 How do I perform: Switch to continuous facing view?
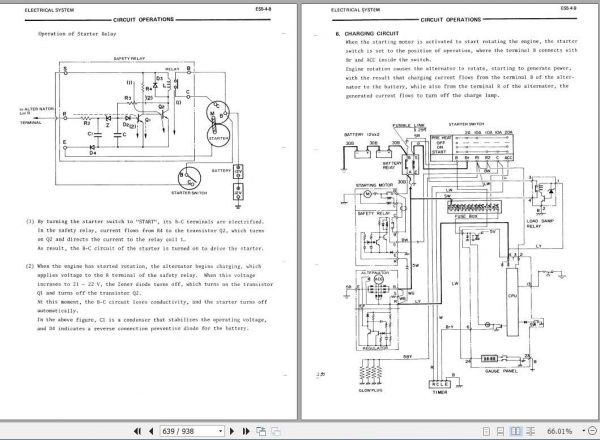point(530,431)
